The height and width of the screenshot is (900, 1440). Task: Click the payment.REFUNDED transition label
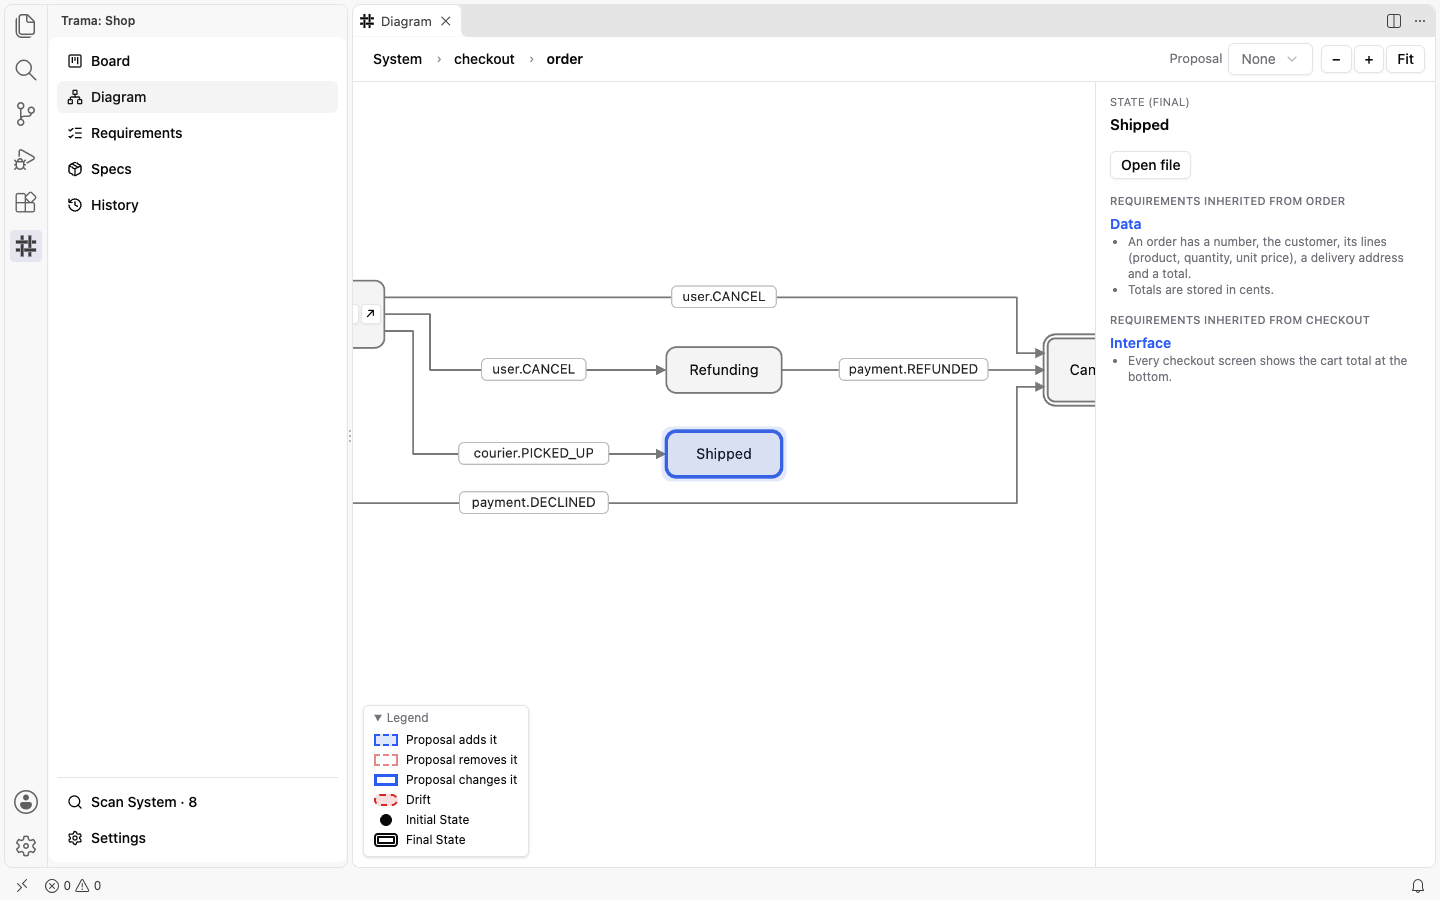click(914, 369)
